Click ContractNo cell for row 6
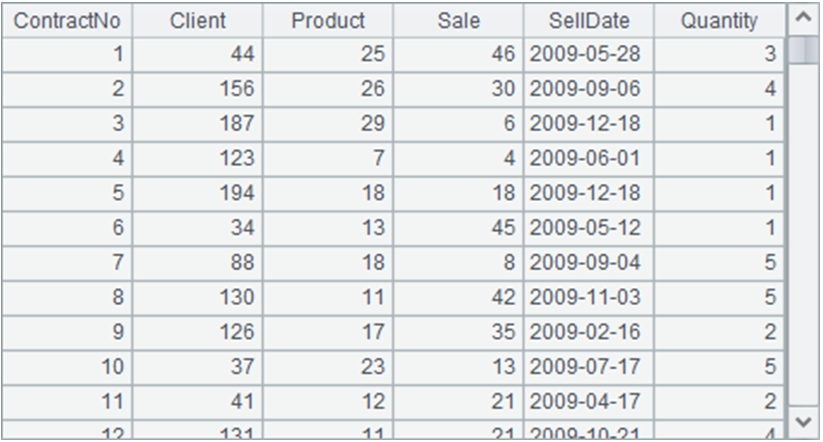 click(66, 228)
